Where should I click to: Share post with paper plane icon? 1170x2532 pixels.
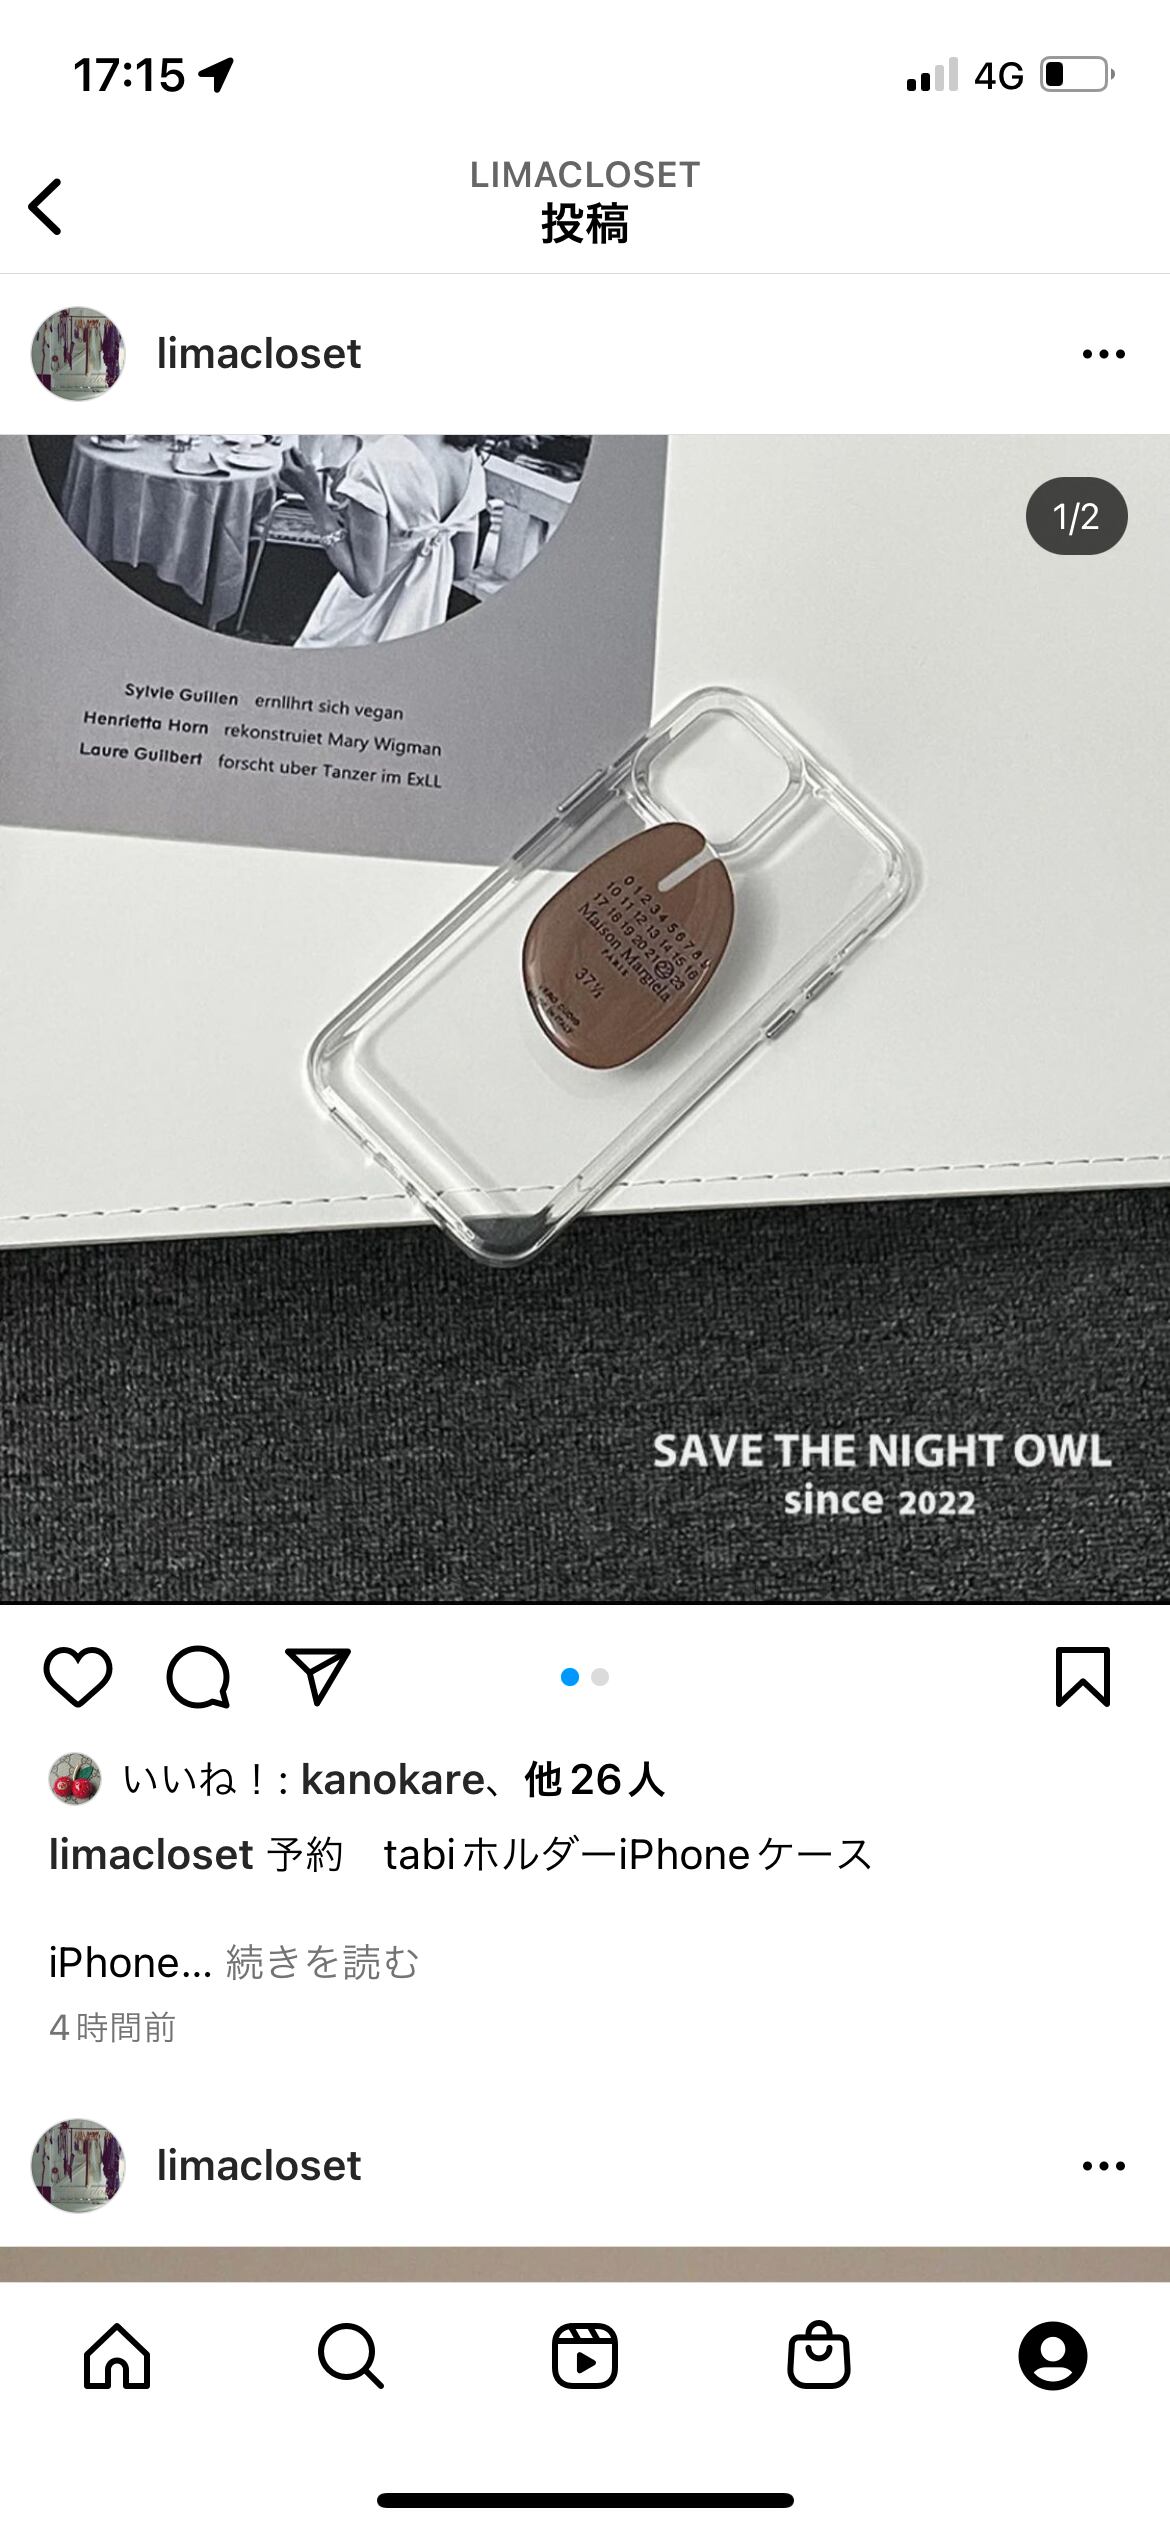[318, 1677]
